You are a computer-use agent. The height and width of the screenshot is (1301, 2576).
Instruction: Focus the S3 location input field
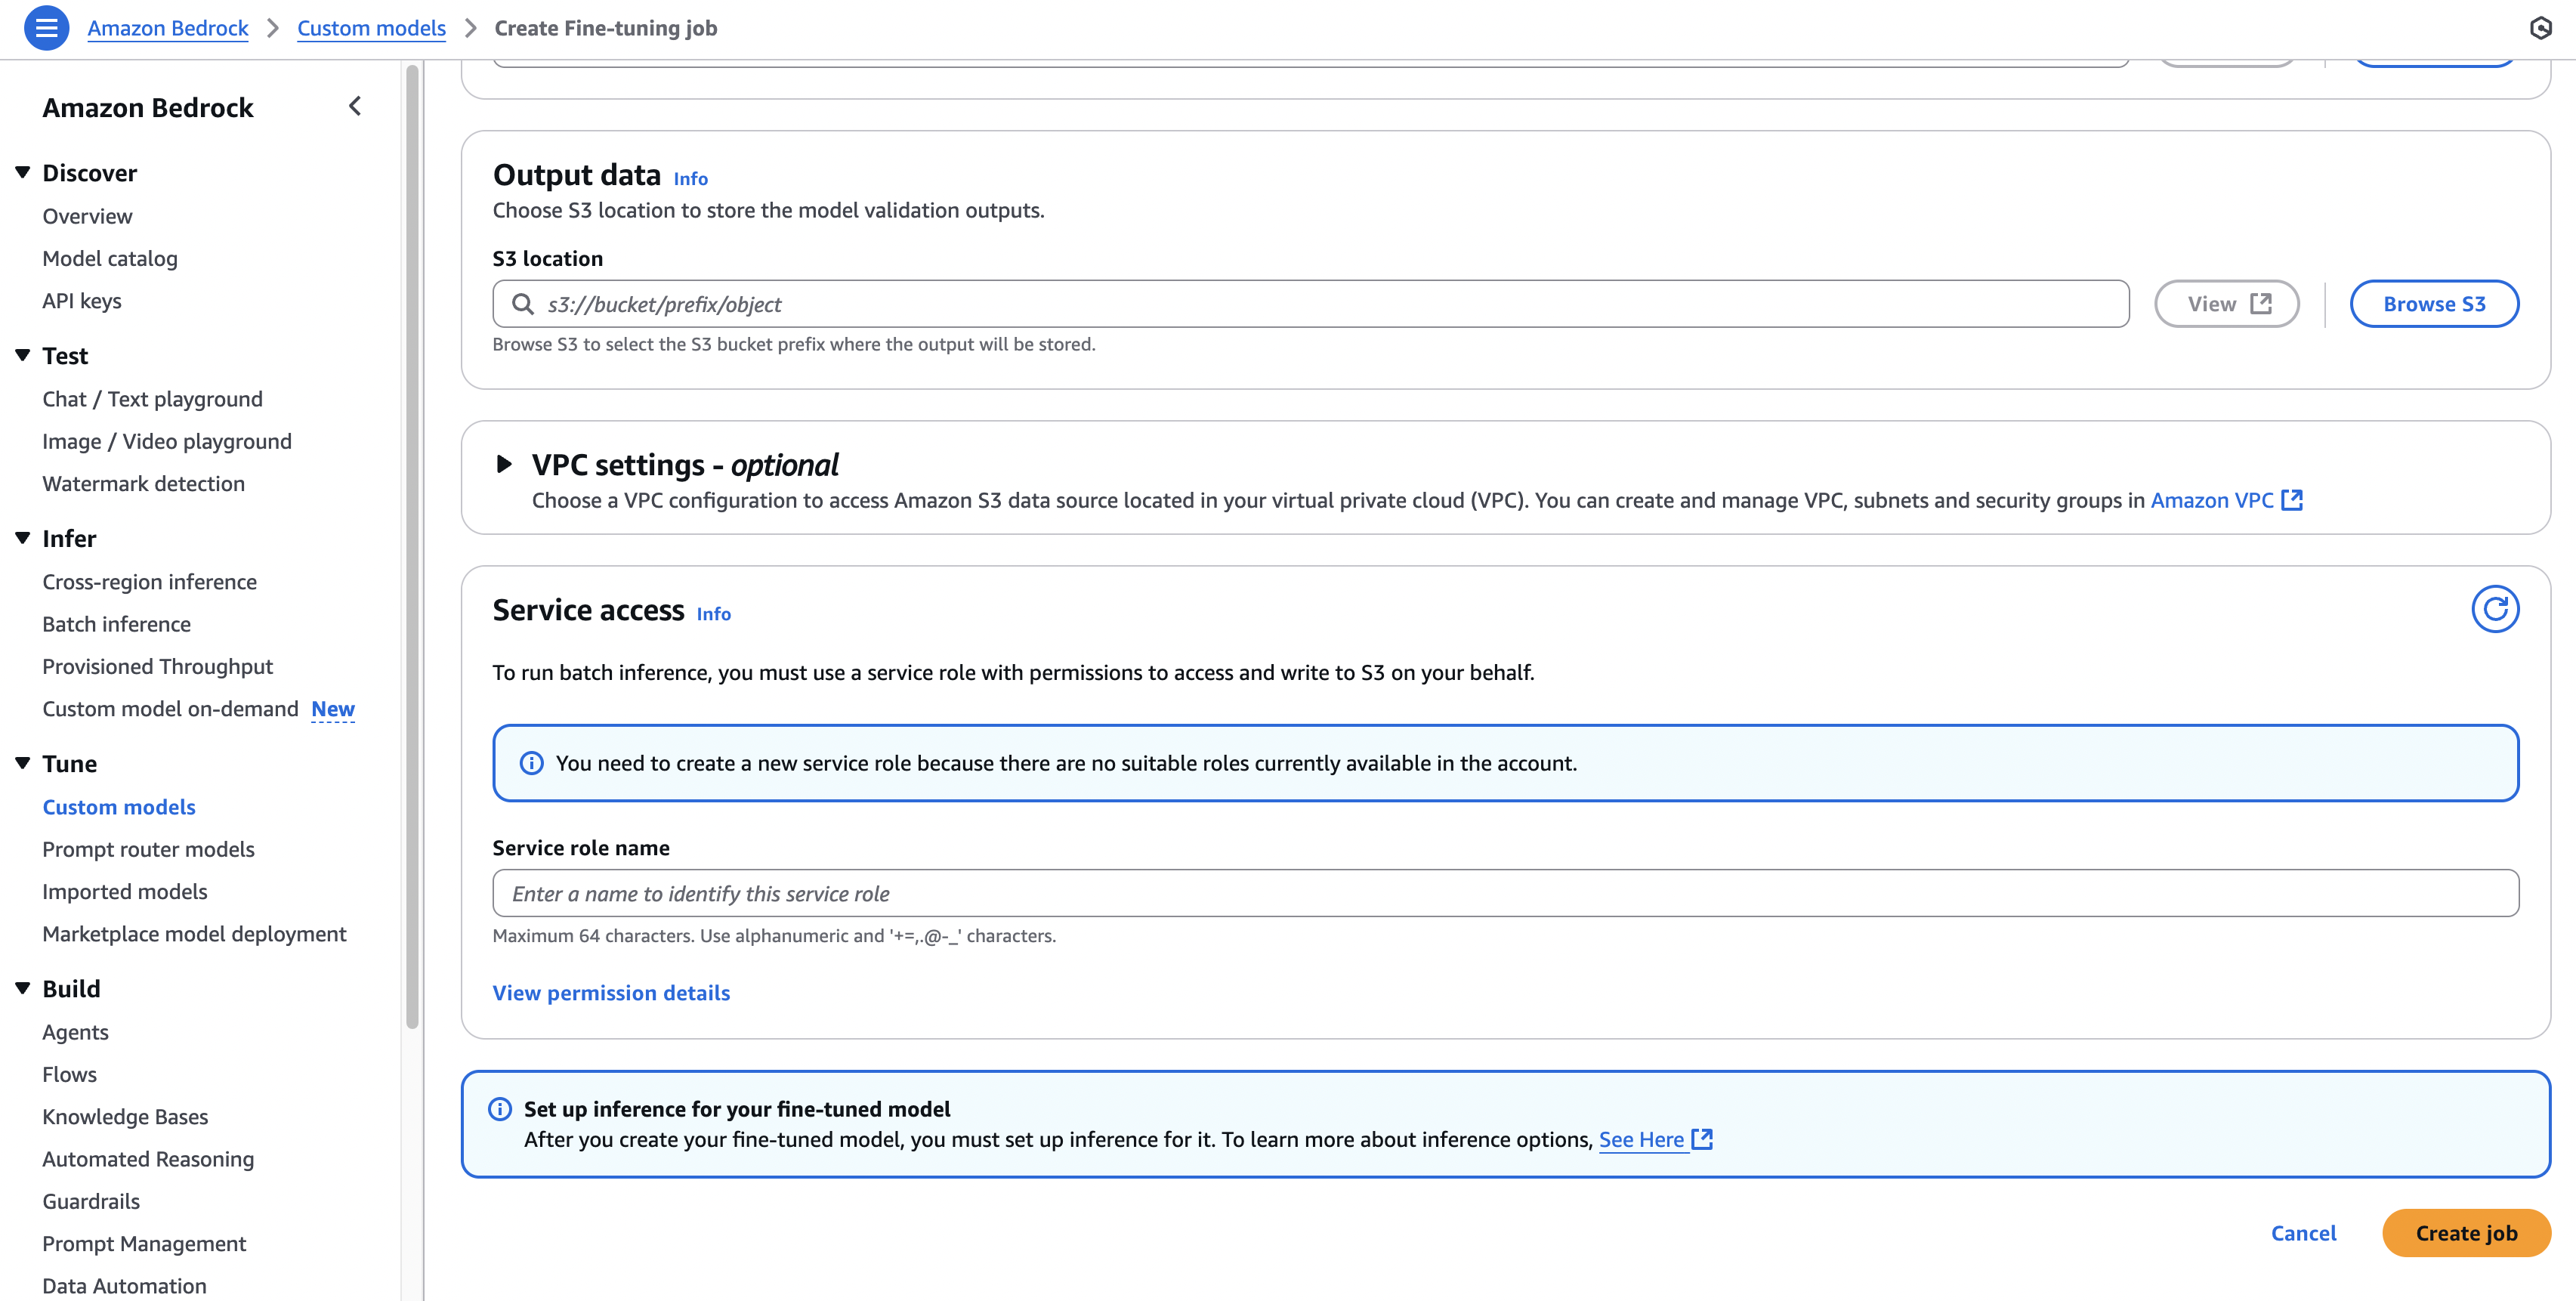(x=1310, y=304)
